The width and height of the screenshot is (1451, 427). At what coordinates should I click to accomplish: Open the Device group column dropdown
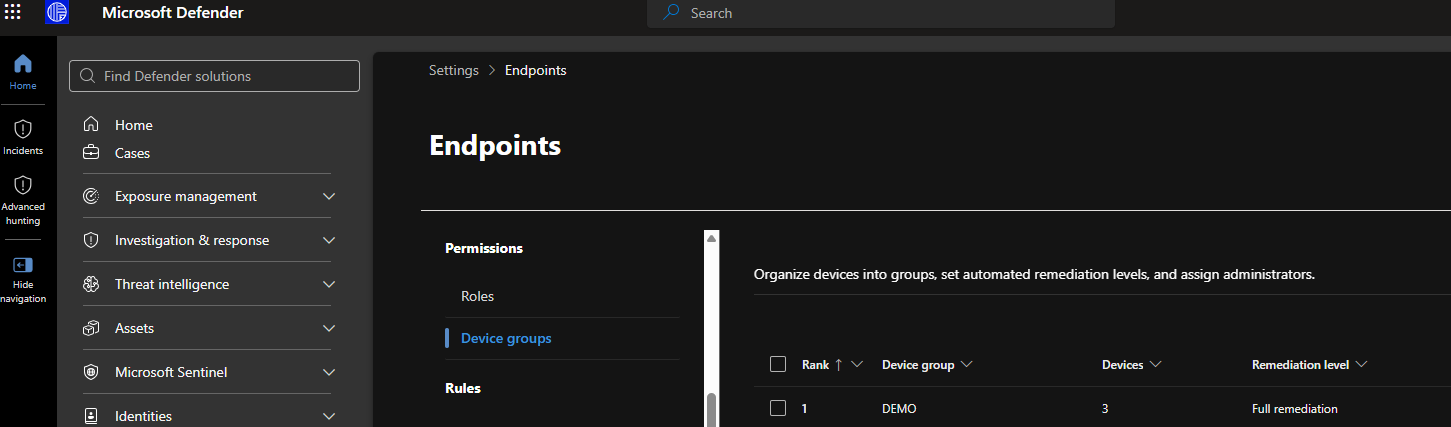(x=966, y=365)
